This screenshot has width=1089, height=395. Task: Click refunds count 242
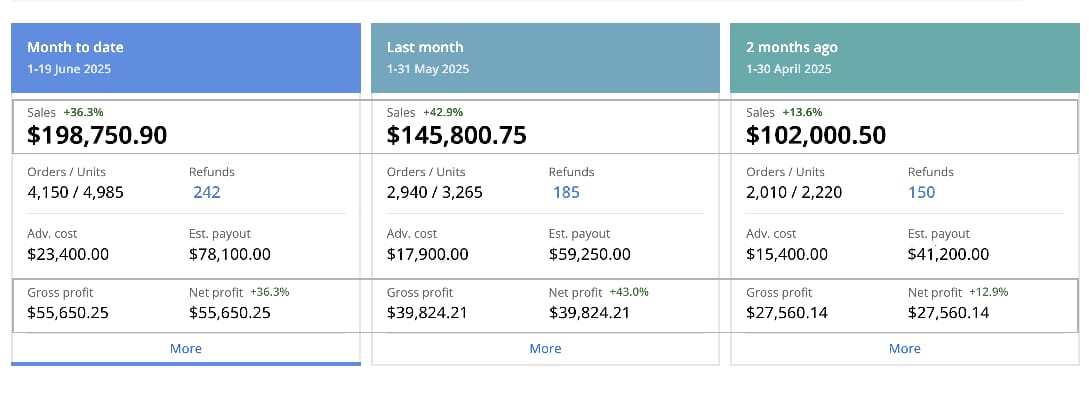(207, 192)
